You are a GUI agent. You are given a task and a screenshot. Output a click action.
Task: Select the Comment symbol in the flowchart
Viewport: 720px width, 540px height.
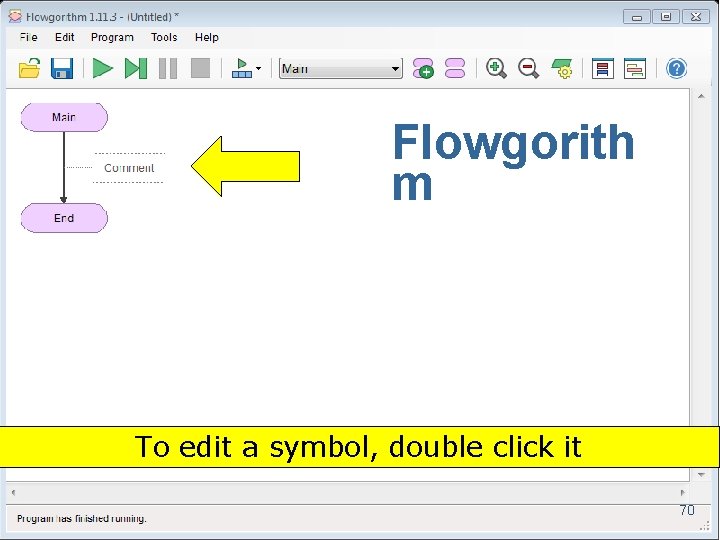(129, 168)
